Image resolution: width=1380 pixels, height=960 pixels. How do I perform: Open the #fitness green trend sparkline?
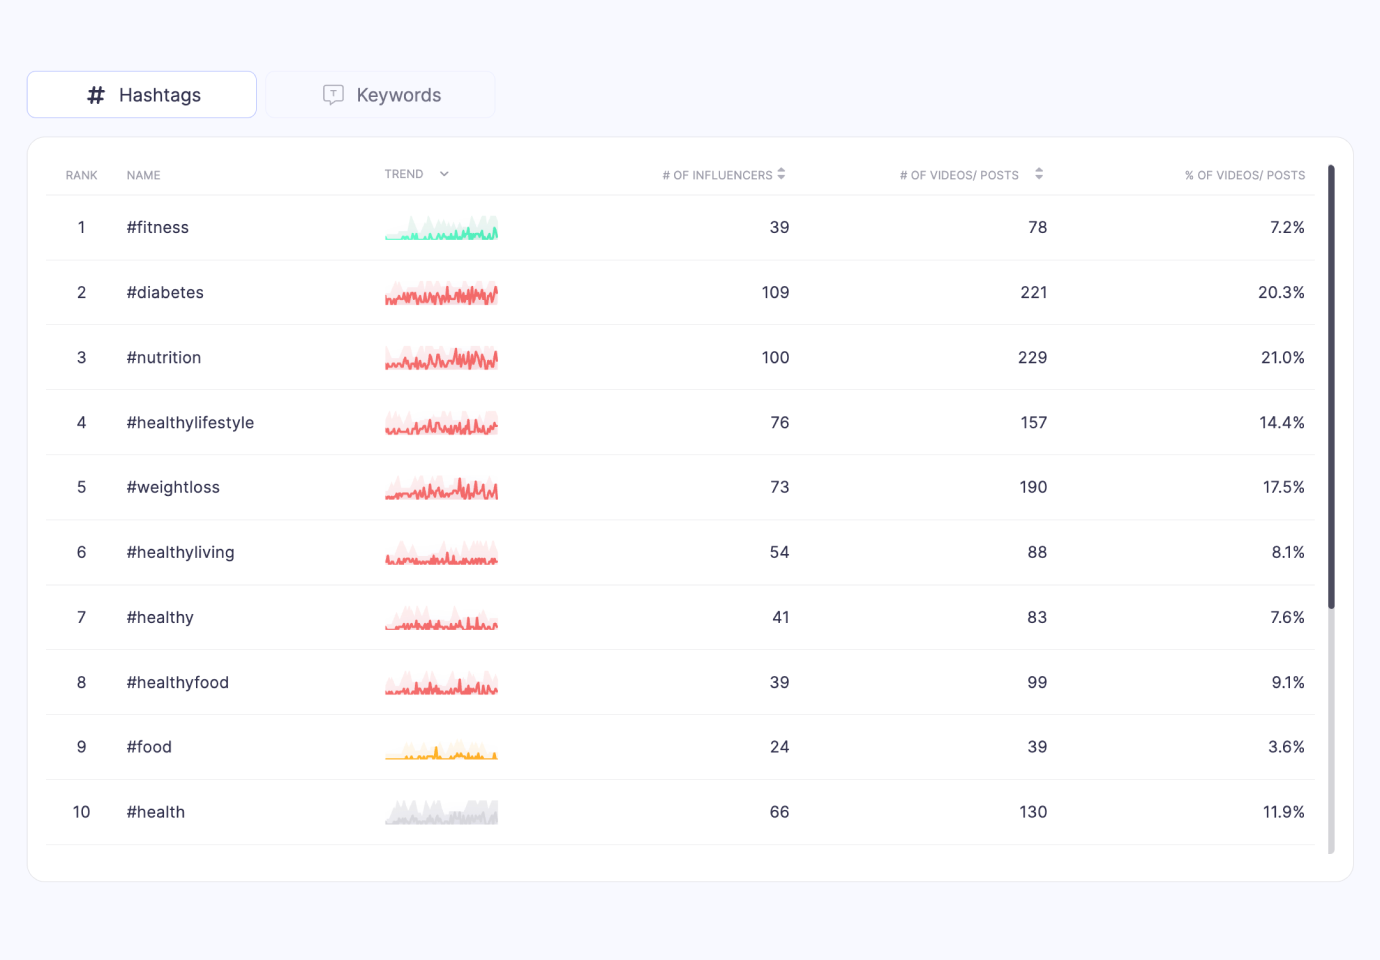441,228
